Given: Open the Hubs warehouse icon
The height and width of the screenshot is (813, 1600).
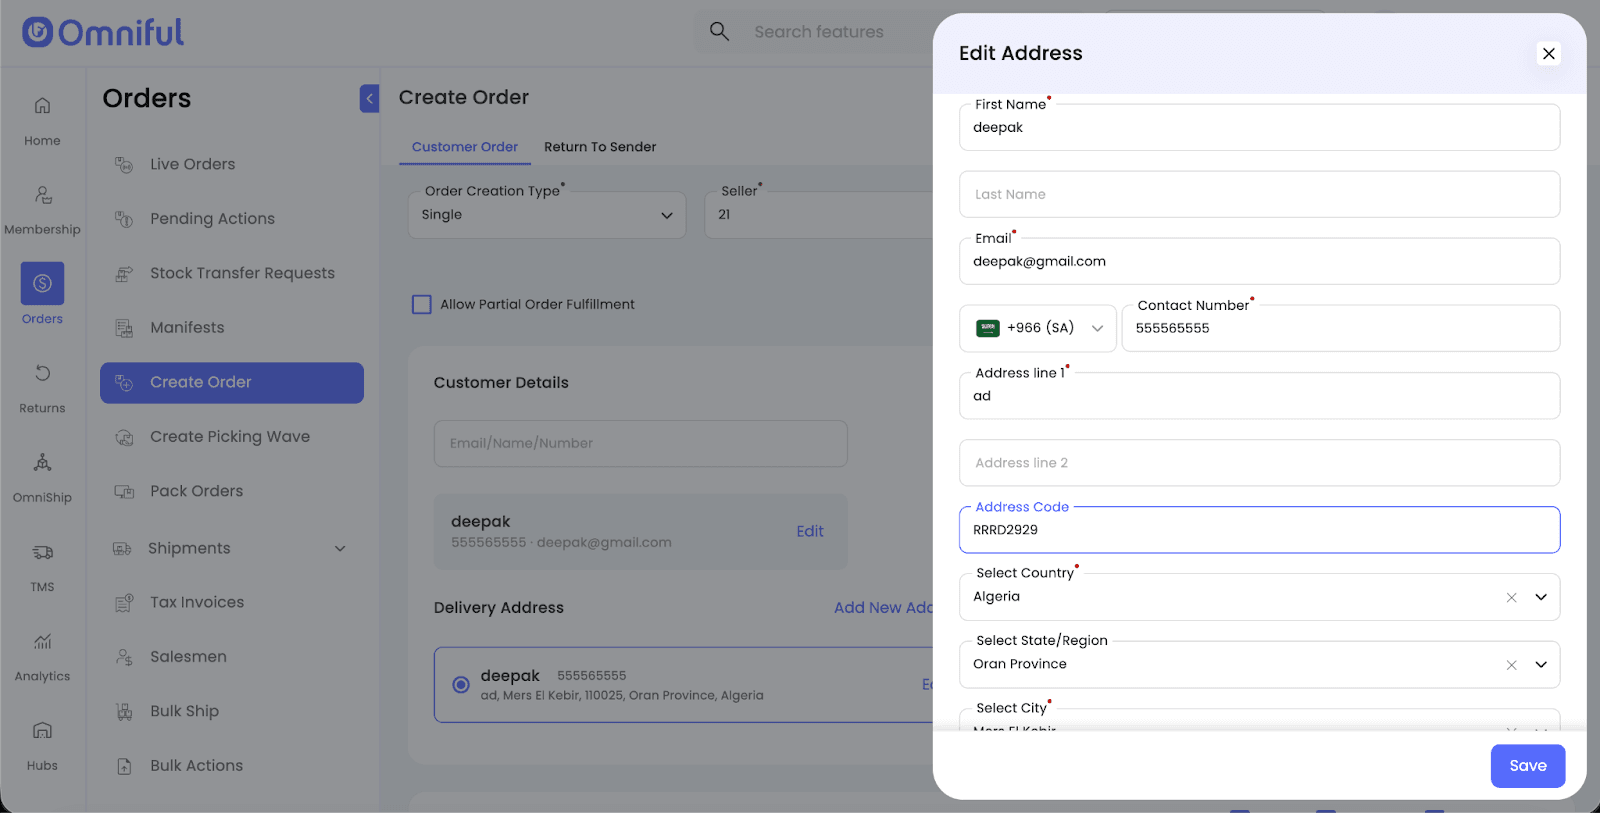Looking at the screenshot, I should pyautogui.click(x=42, y=731).
